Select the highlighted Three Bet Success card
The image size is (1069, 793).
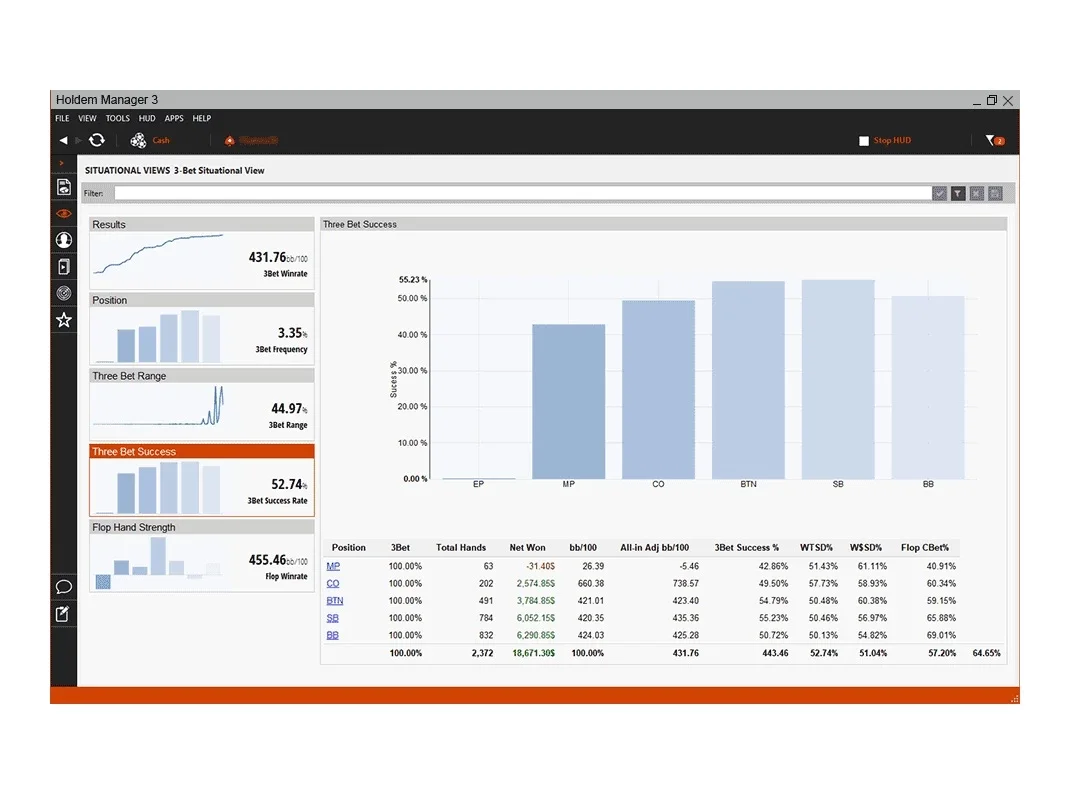pyautogui.click(x=202, y=481)
